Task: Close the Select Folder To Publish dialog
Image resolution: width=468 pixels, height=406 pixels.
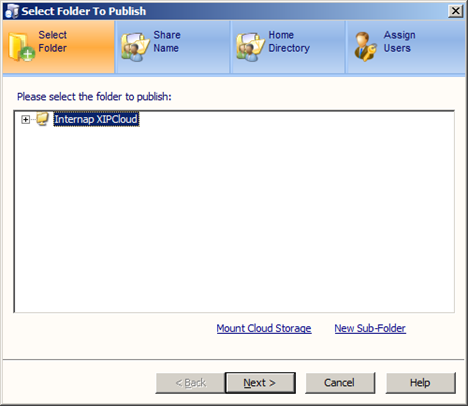Action: [455, 11]
